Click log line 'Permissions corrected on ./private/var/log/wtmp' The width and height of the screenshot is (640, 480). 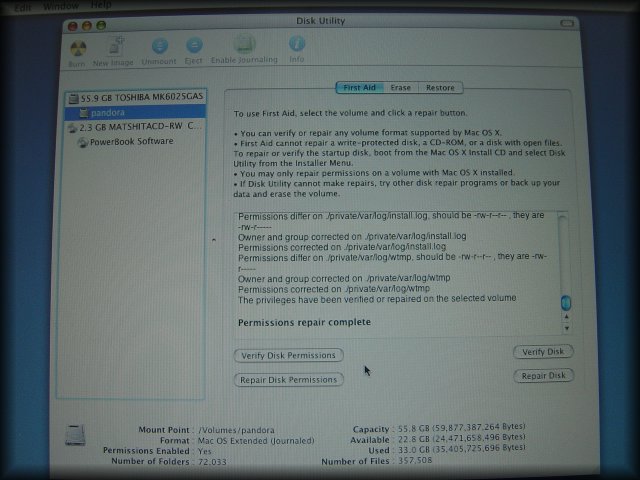334,289
